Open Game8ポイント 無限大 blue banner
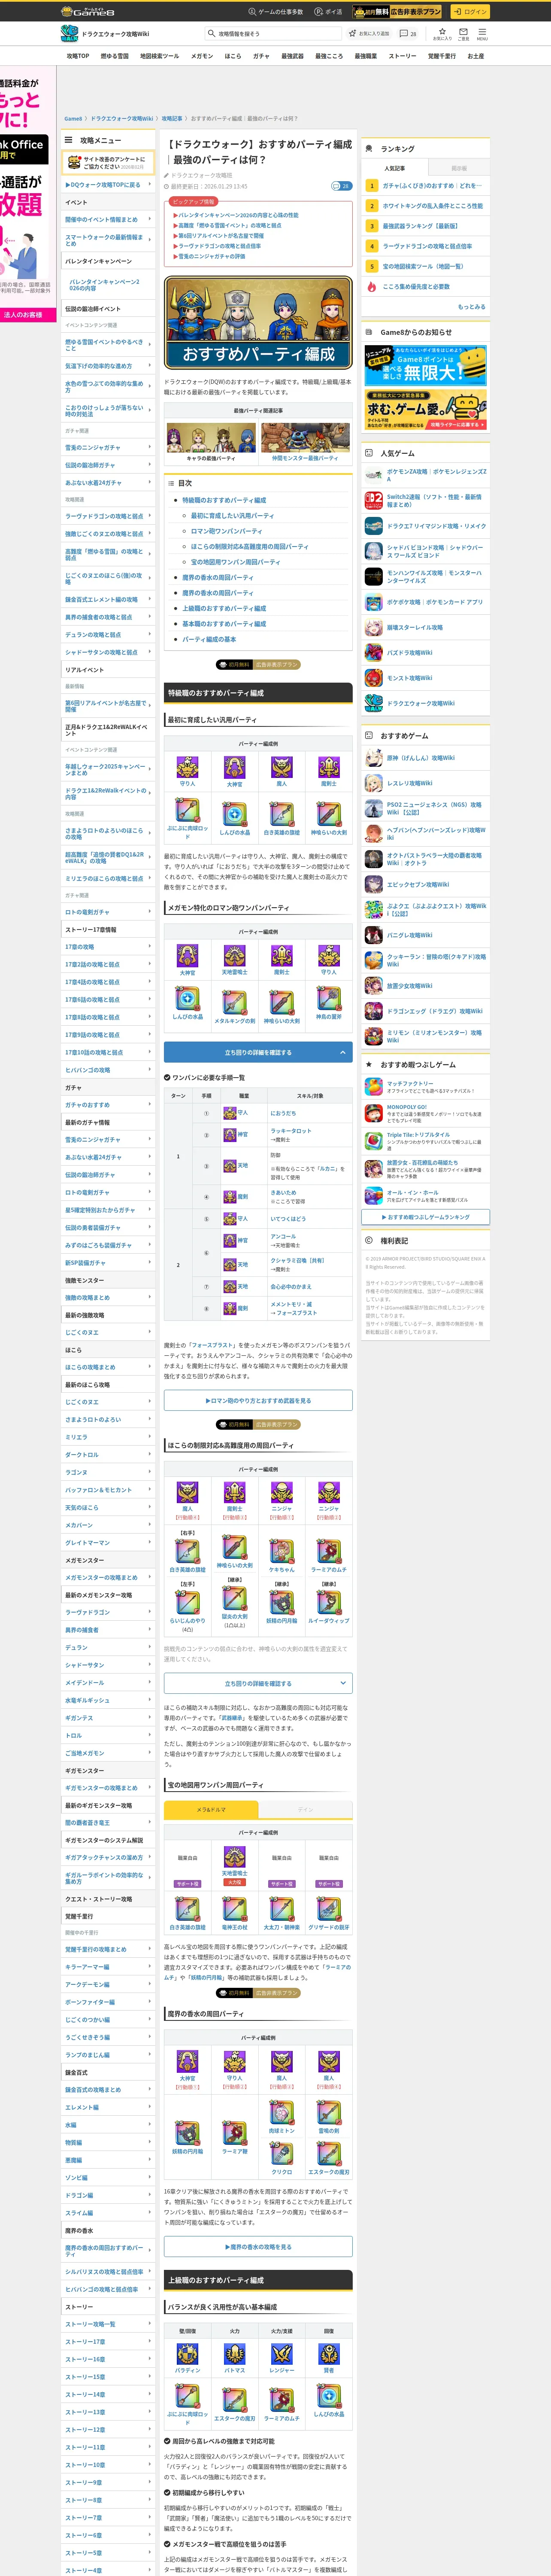551x2576 pixels. tap(426, 366)
